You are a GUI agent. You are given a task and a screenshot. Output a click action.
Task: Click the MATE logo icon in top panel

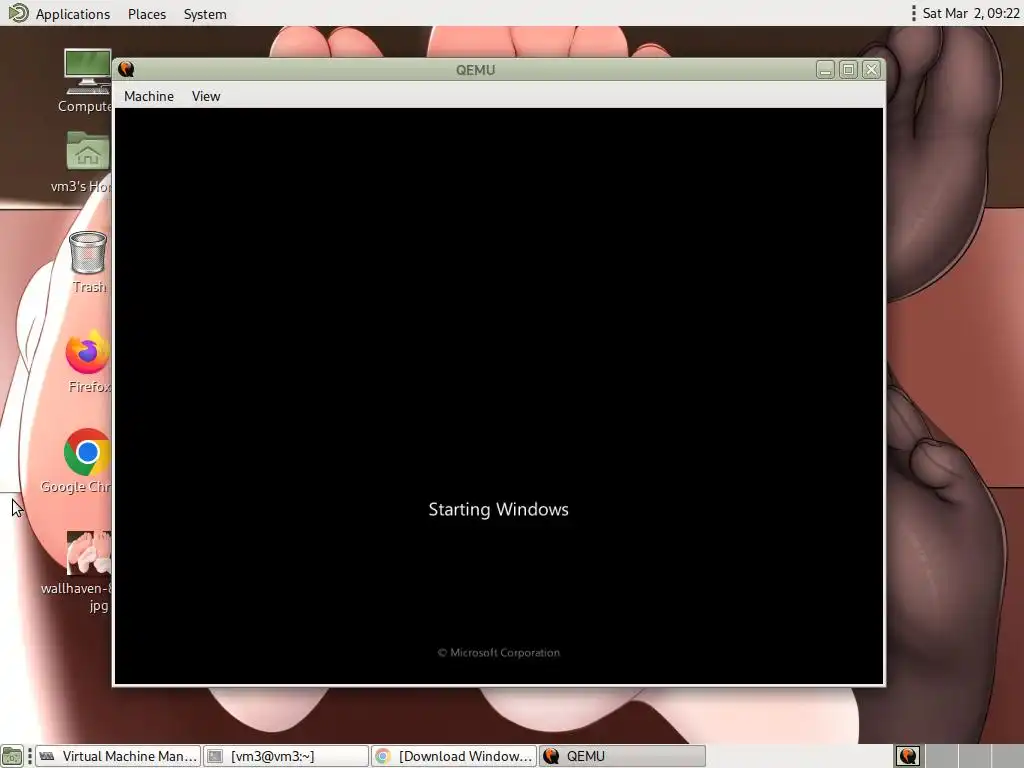click(18, 13)
